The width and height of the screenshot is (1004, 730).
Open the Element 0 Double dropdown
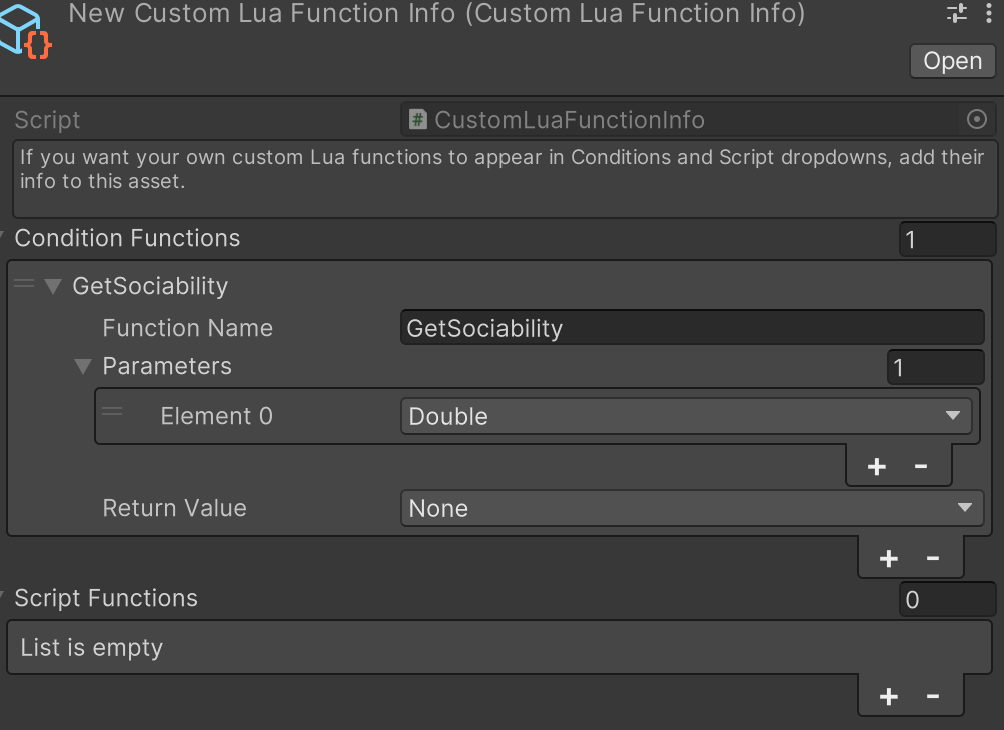click(686, 416)
